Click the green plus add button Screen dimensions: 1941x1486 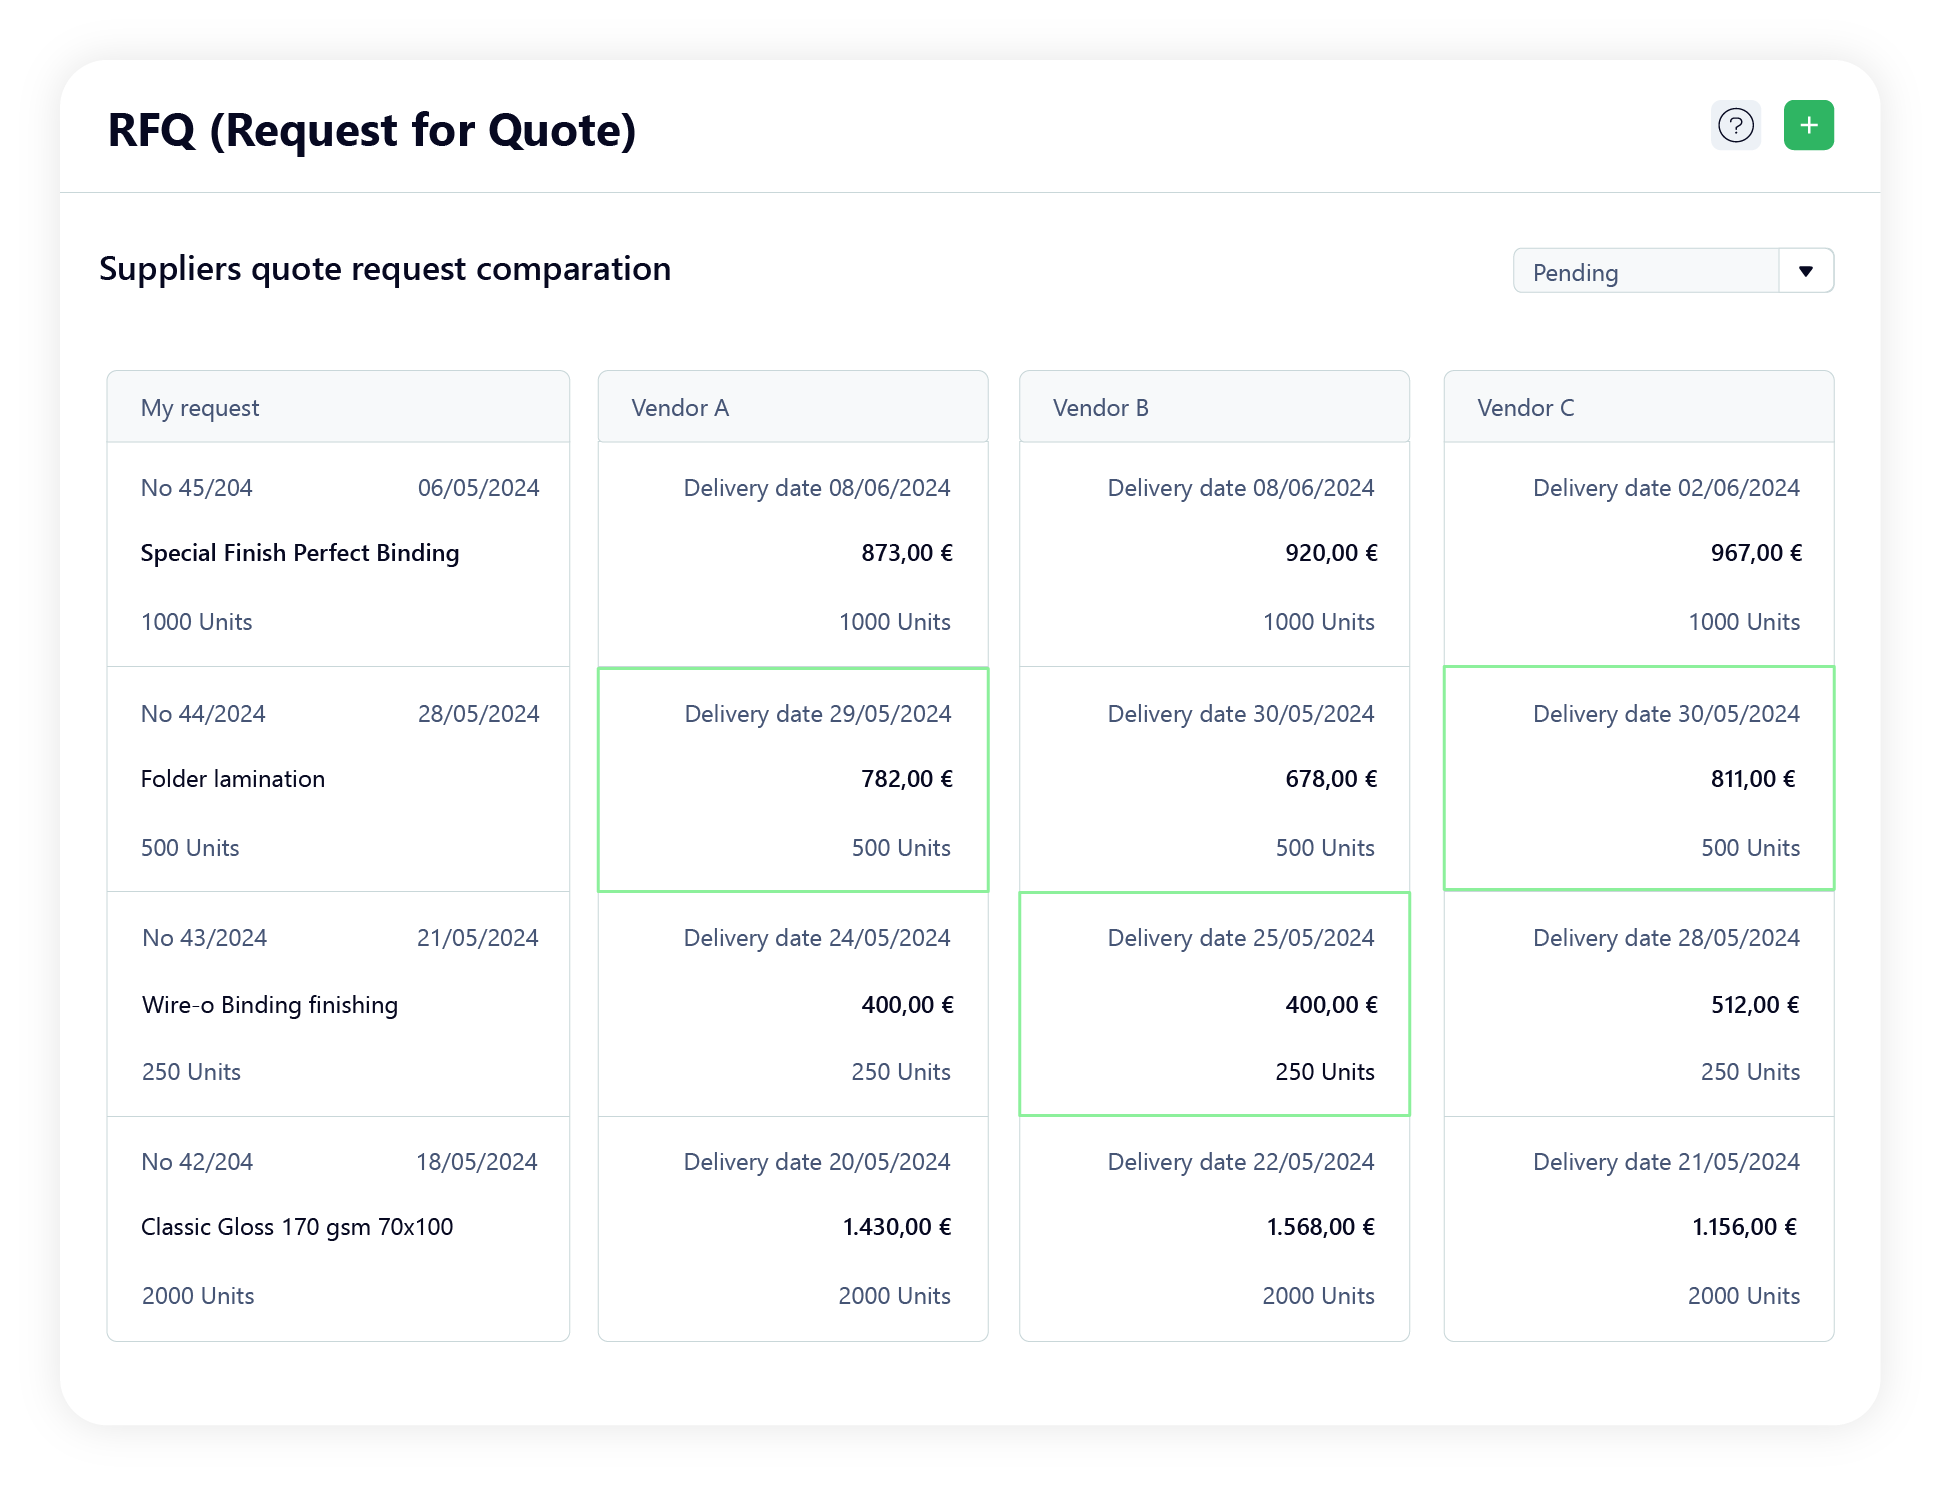click(x=1808, y=125)
